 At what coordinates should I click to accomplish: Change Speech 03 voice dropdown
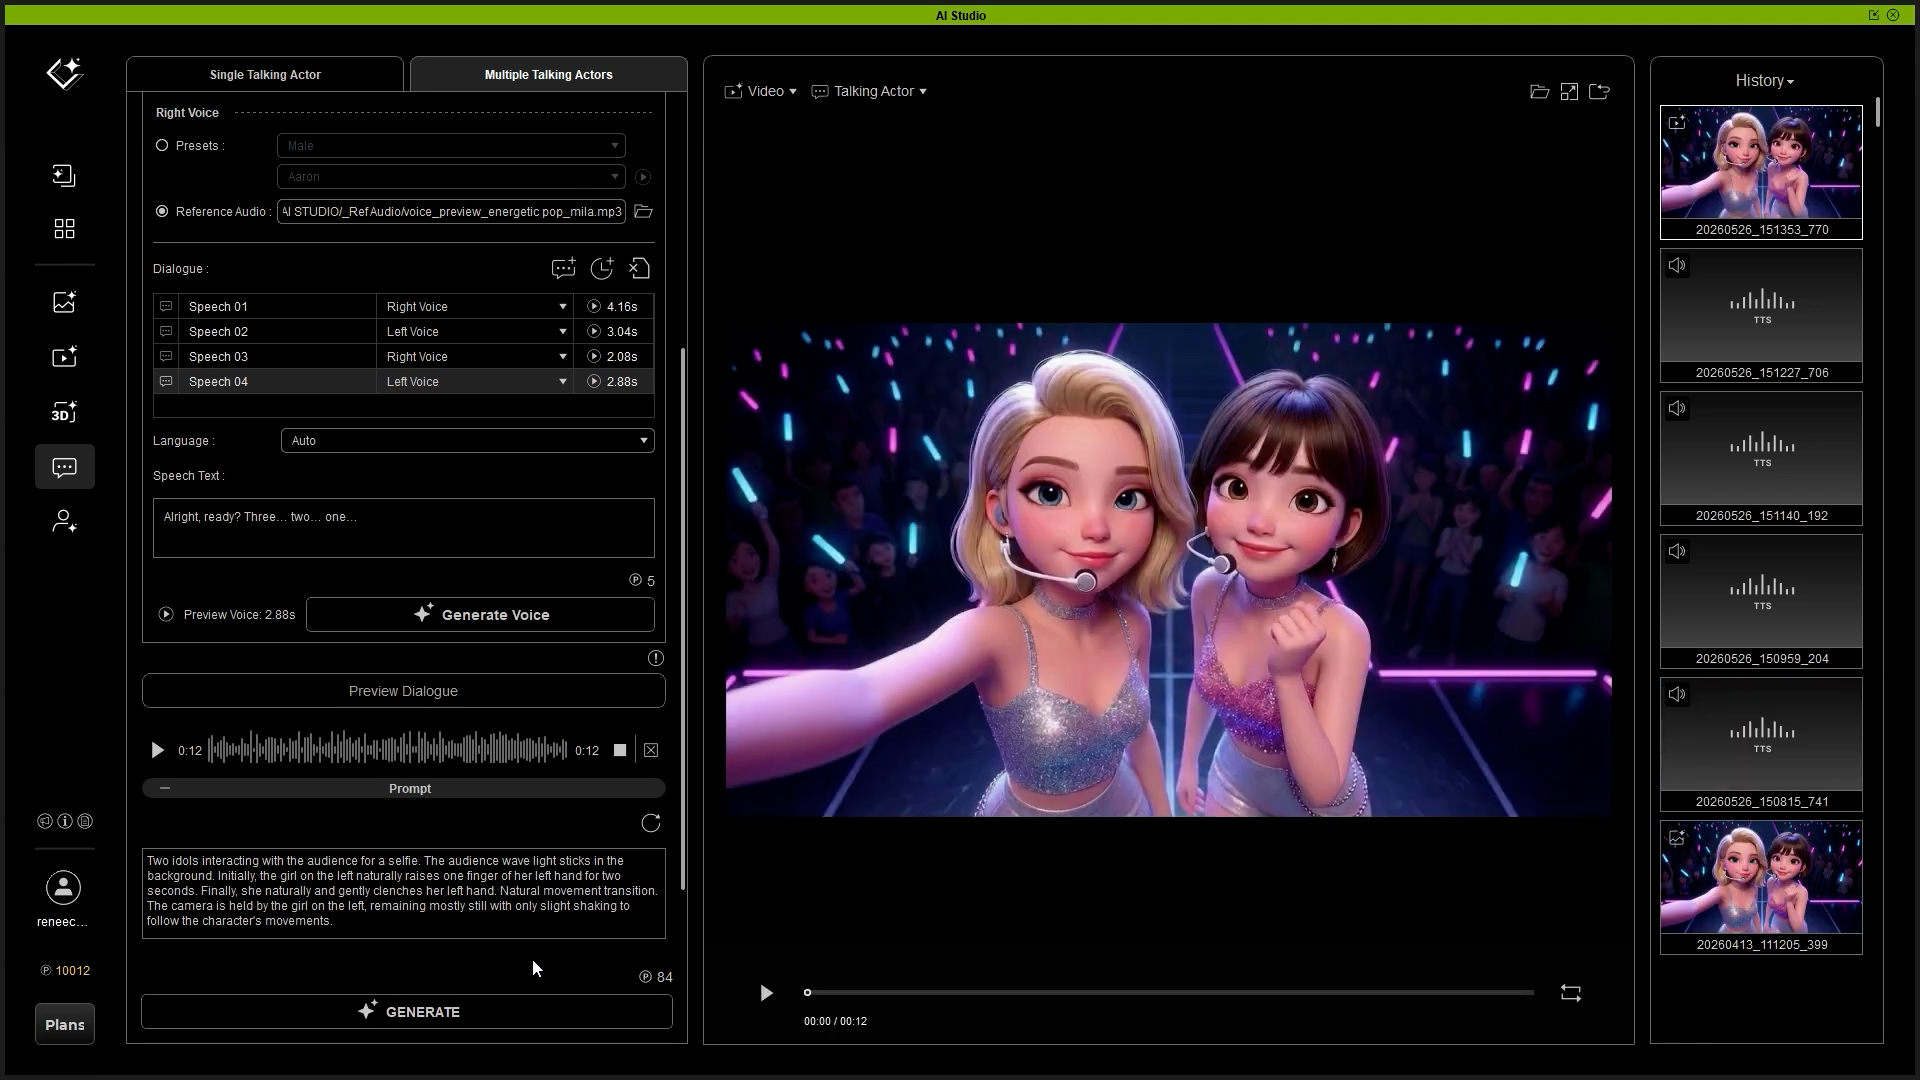pos(475,357)
